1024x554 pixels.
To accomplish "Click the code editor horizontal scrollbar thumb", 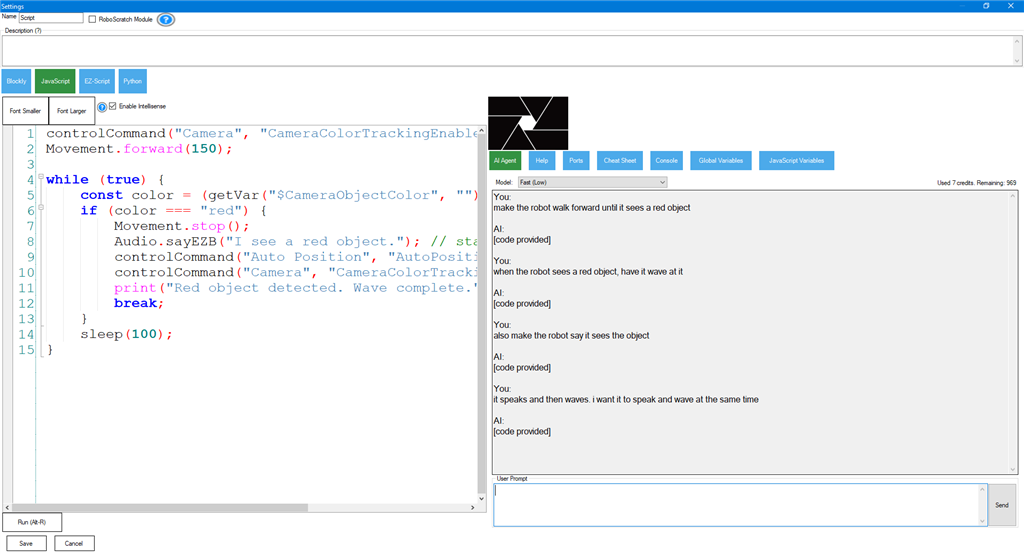I will [x=159, y=508].
